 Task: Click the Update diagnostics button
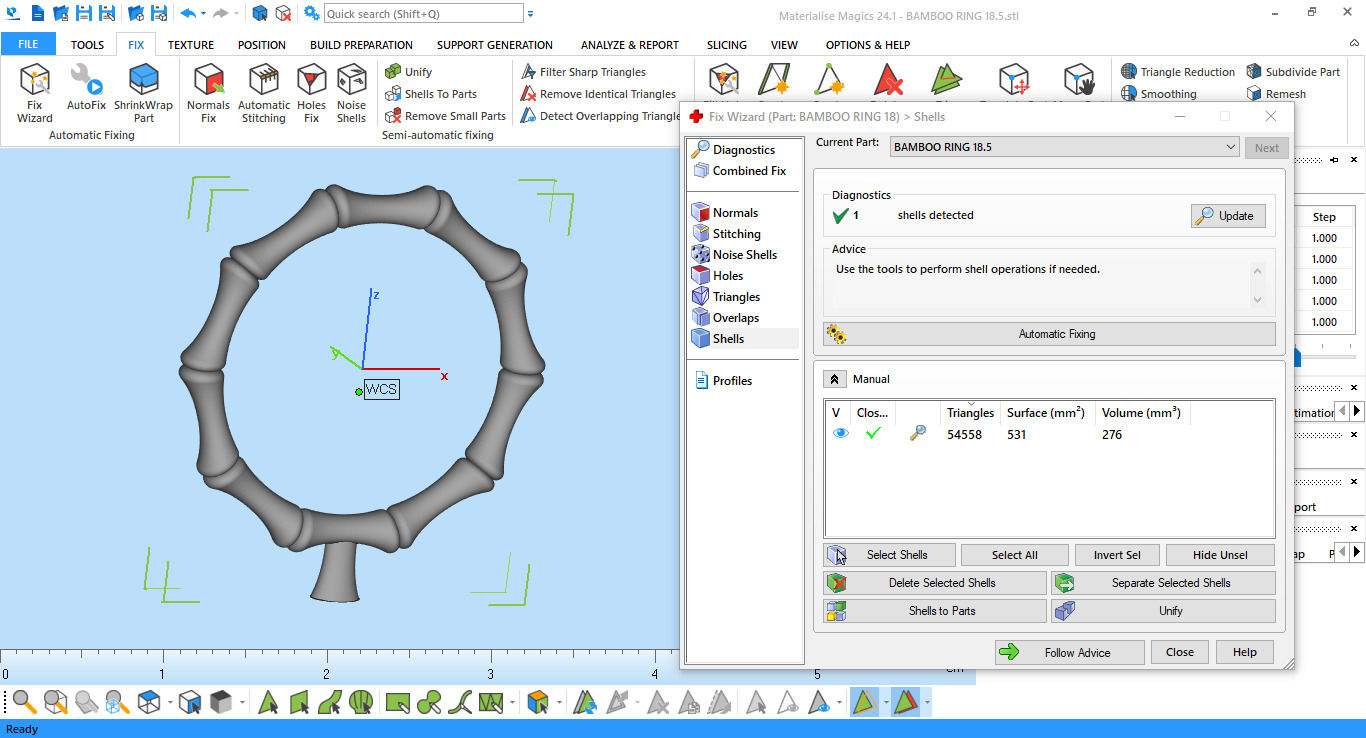click(1228, 216)
